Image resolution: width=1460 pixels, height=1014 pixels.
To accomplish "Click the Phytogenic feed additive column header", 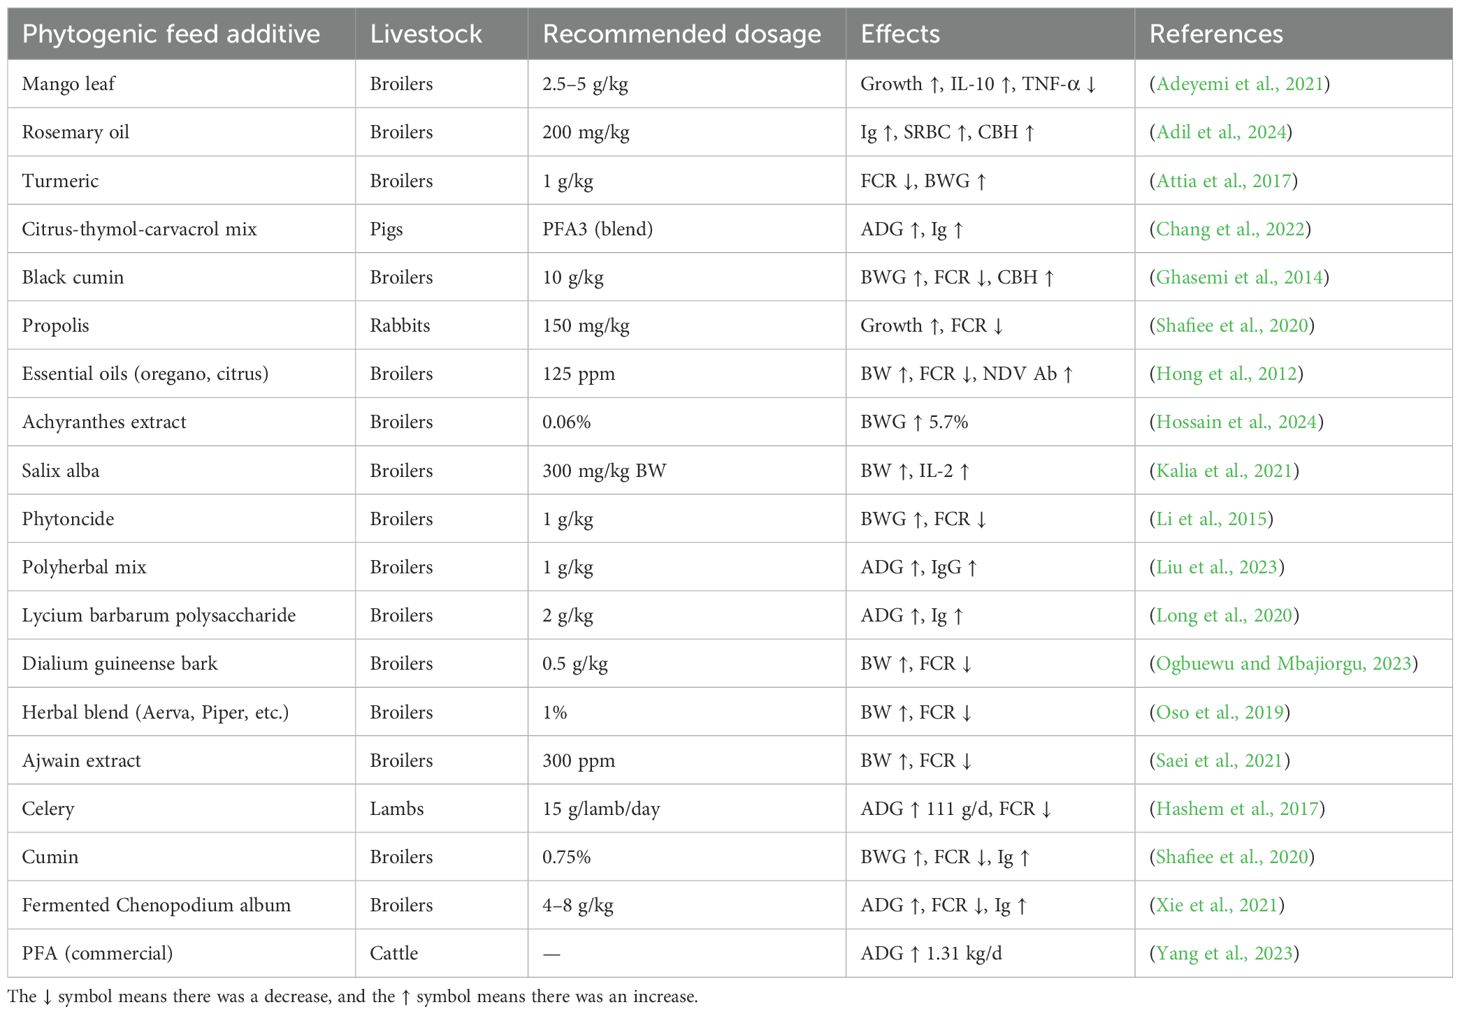I will (171, 34).
